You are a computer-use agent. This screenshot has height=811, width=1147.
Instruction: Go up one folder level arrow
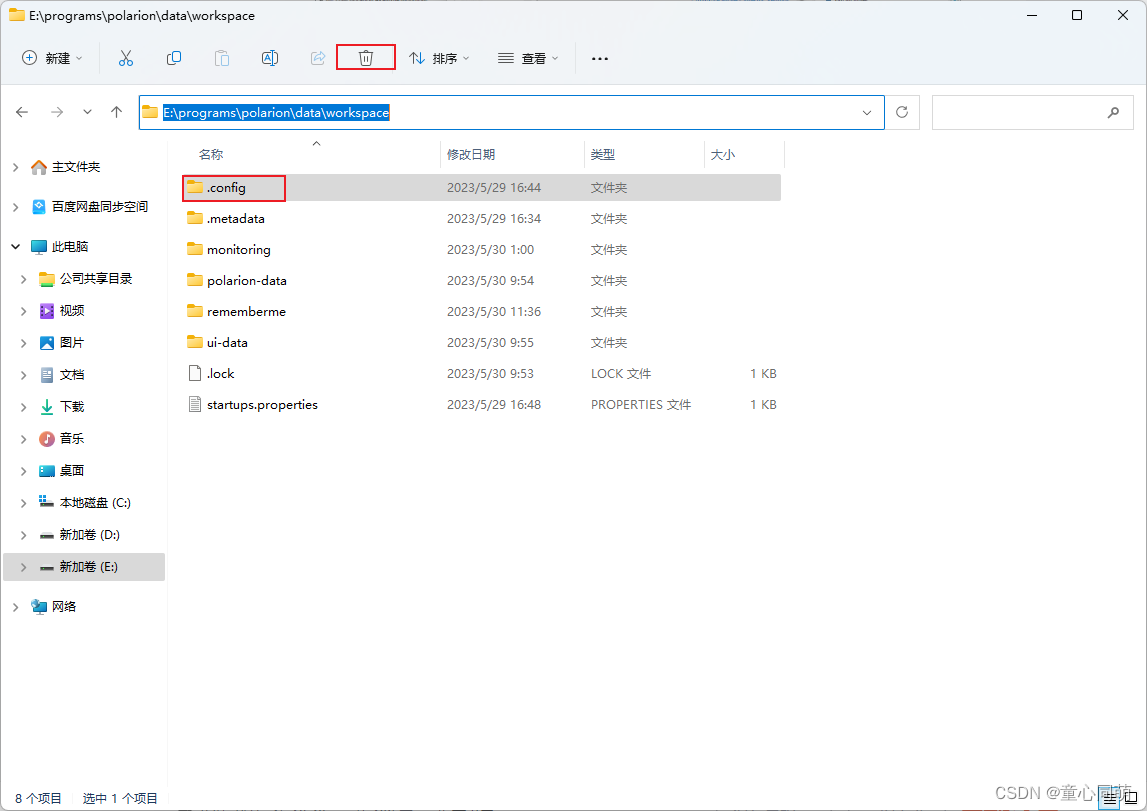tap(116, 112)
